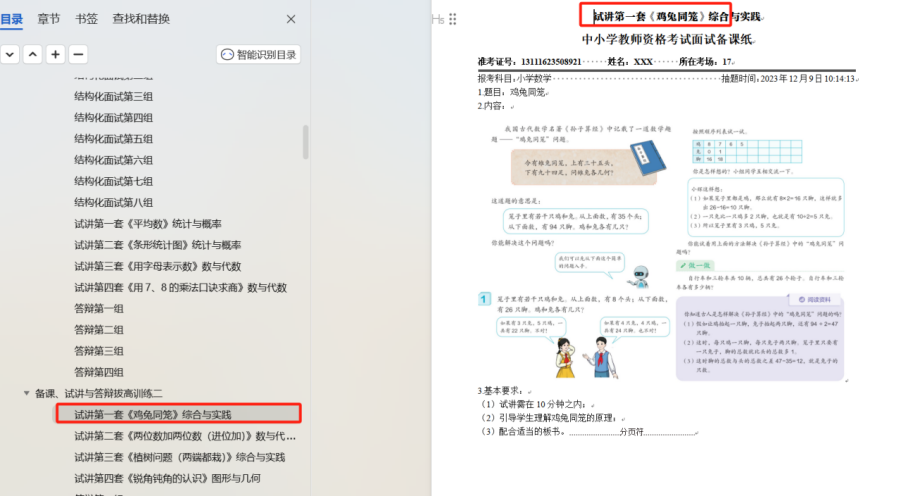The width and height of the screenshot is (901, 497).
Task: Navigate to 试讲第二套《条形统计图》统计与概率
Action: (157, 245)
